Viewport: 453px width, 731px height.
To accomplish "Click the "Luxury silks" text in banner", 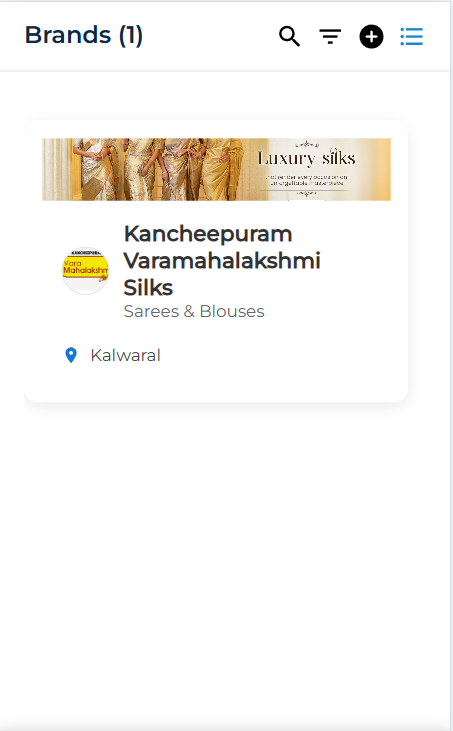I will [306, 158].
